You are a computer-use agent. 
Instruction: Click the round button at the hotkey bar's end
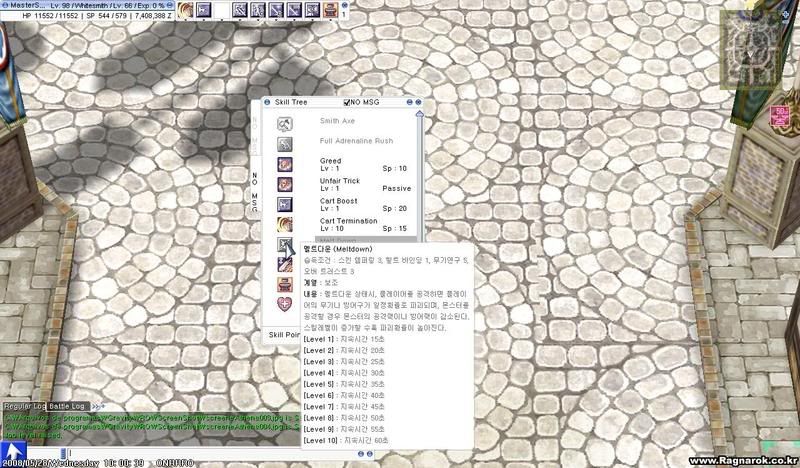point(344,5)
